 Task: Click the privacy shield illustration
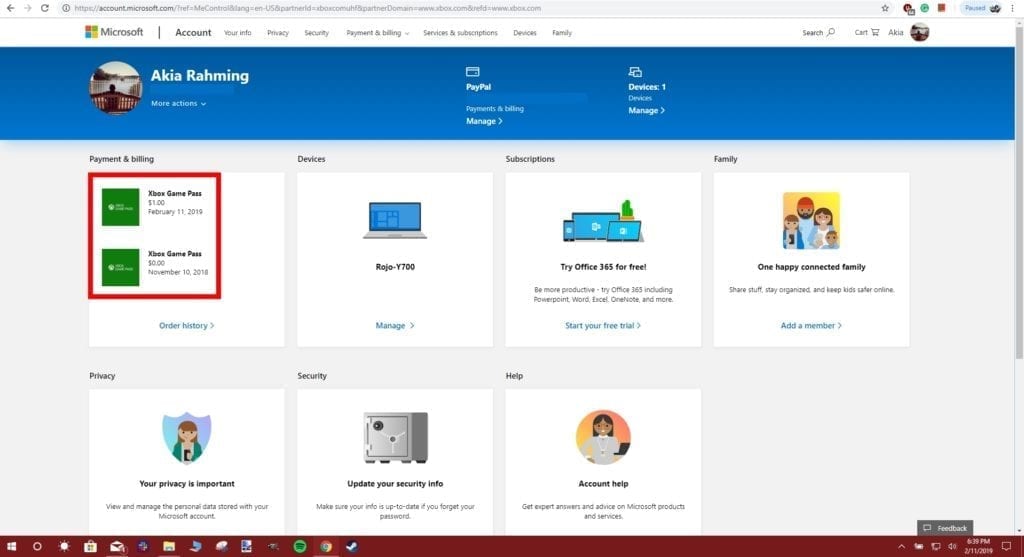tap(187, 438)
